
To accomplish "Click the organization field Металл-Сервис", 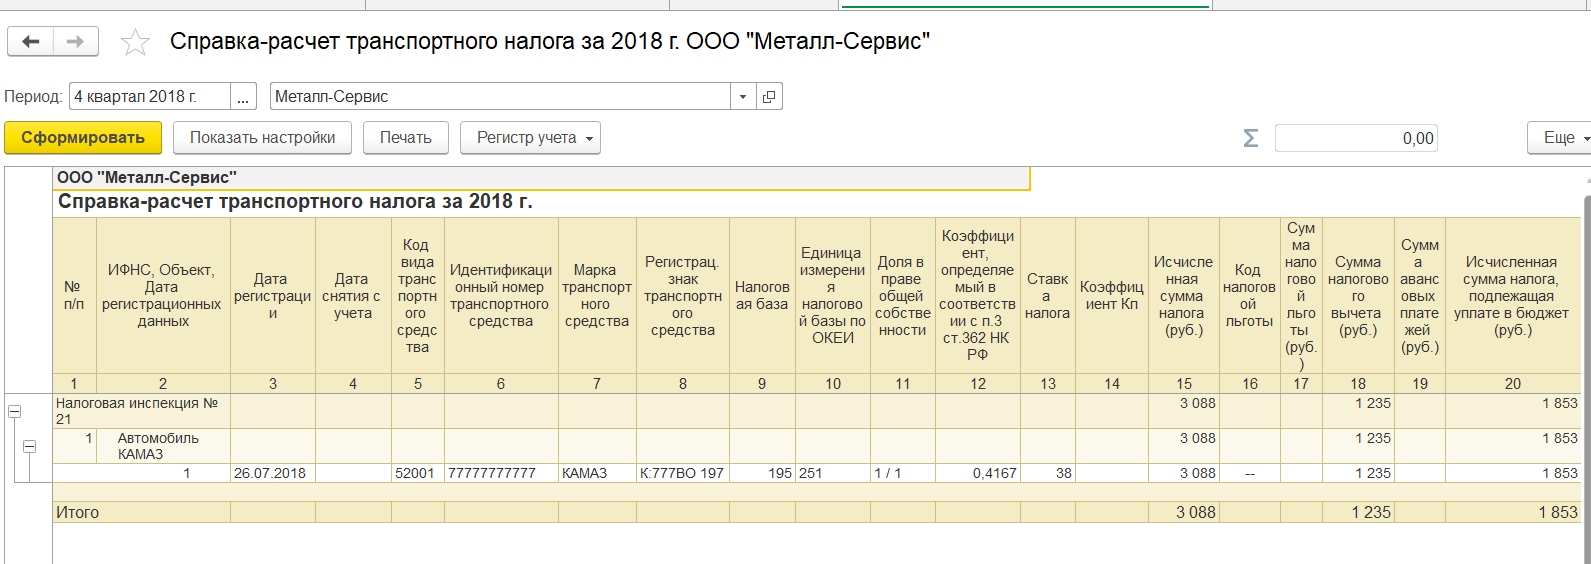I will coord(500,97).
